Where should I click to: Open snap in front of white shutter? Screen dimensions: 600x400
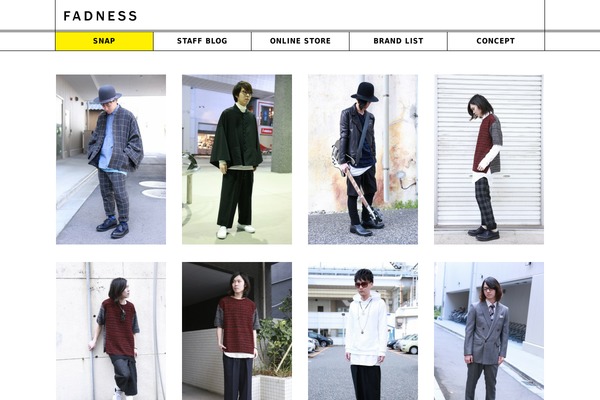489,159
